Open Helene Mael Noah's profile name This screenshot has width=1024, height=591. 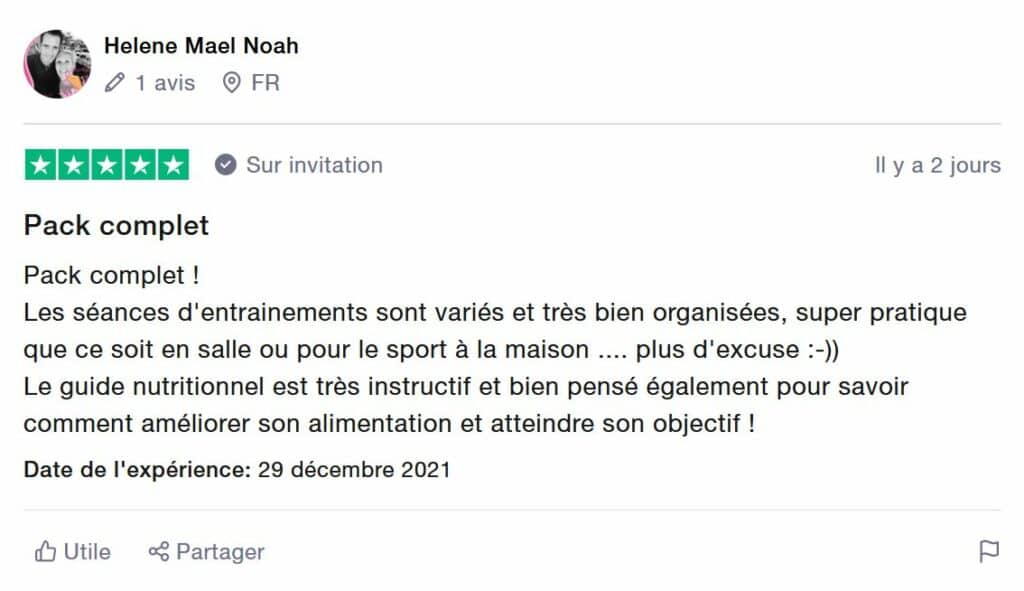(201, 46)
